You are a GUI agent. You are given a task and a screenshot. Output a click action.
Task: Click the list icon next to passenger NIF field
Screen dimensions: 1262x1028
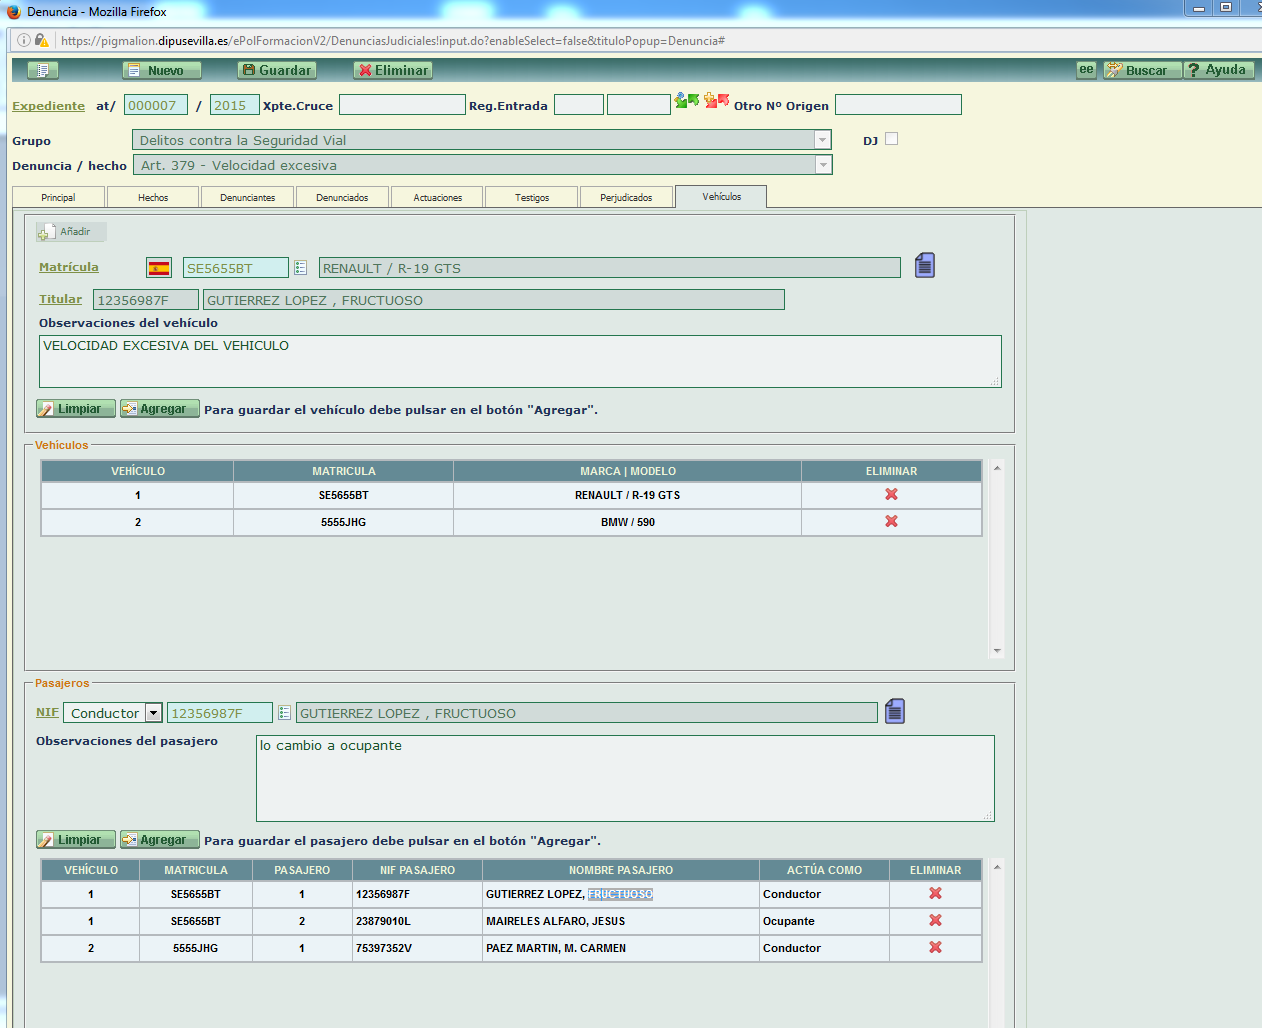pyautogui.click(x=284, y=713)
